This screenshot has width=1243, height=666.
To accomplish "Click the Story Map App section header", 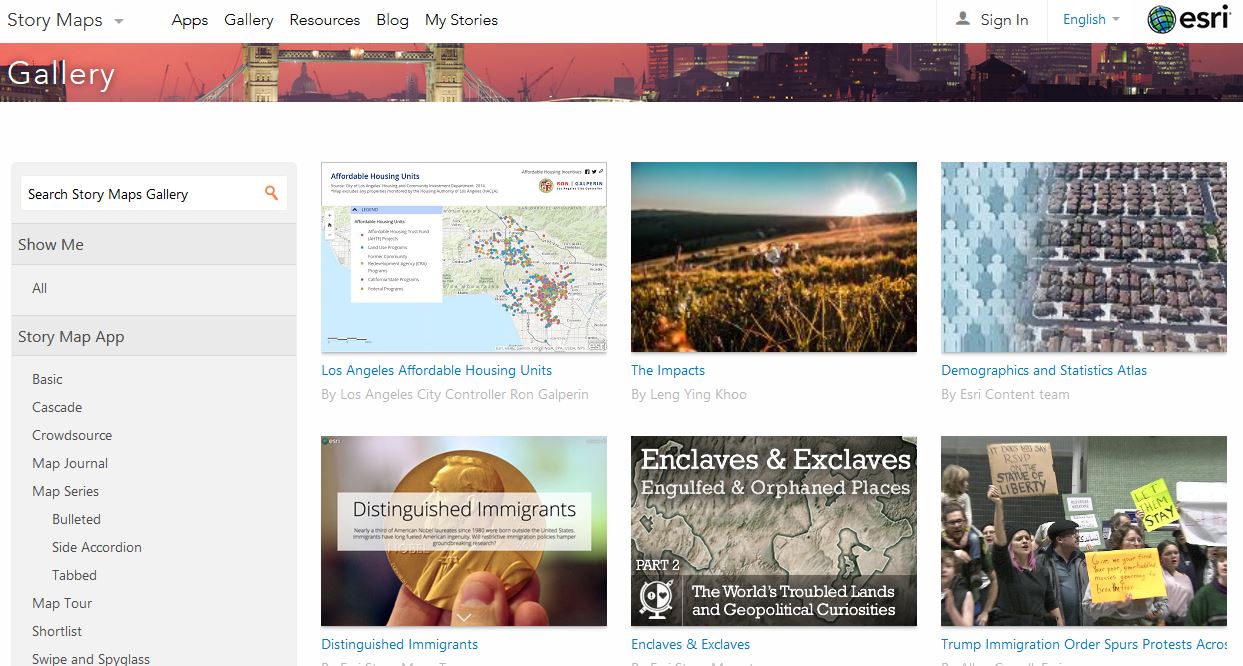I will pos(154,336).
